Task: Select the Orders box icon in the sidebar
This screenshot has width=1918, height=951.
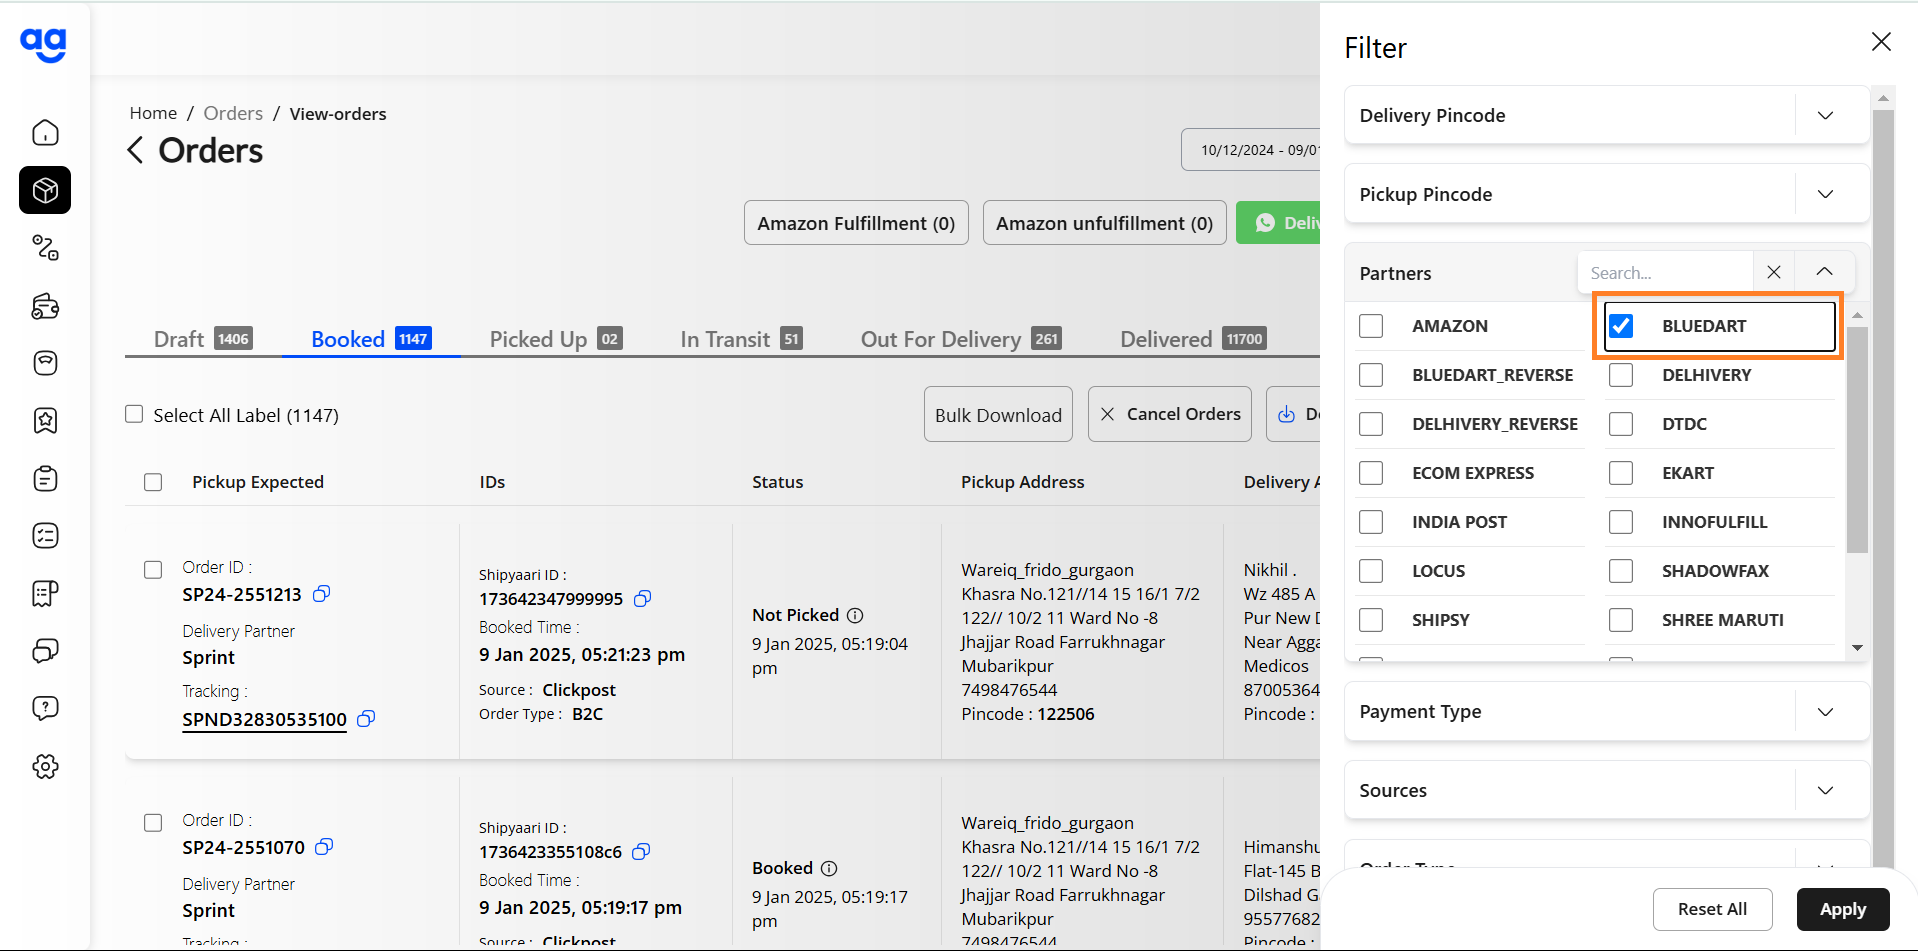Action: pos(45,190)
